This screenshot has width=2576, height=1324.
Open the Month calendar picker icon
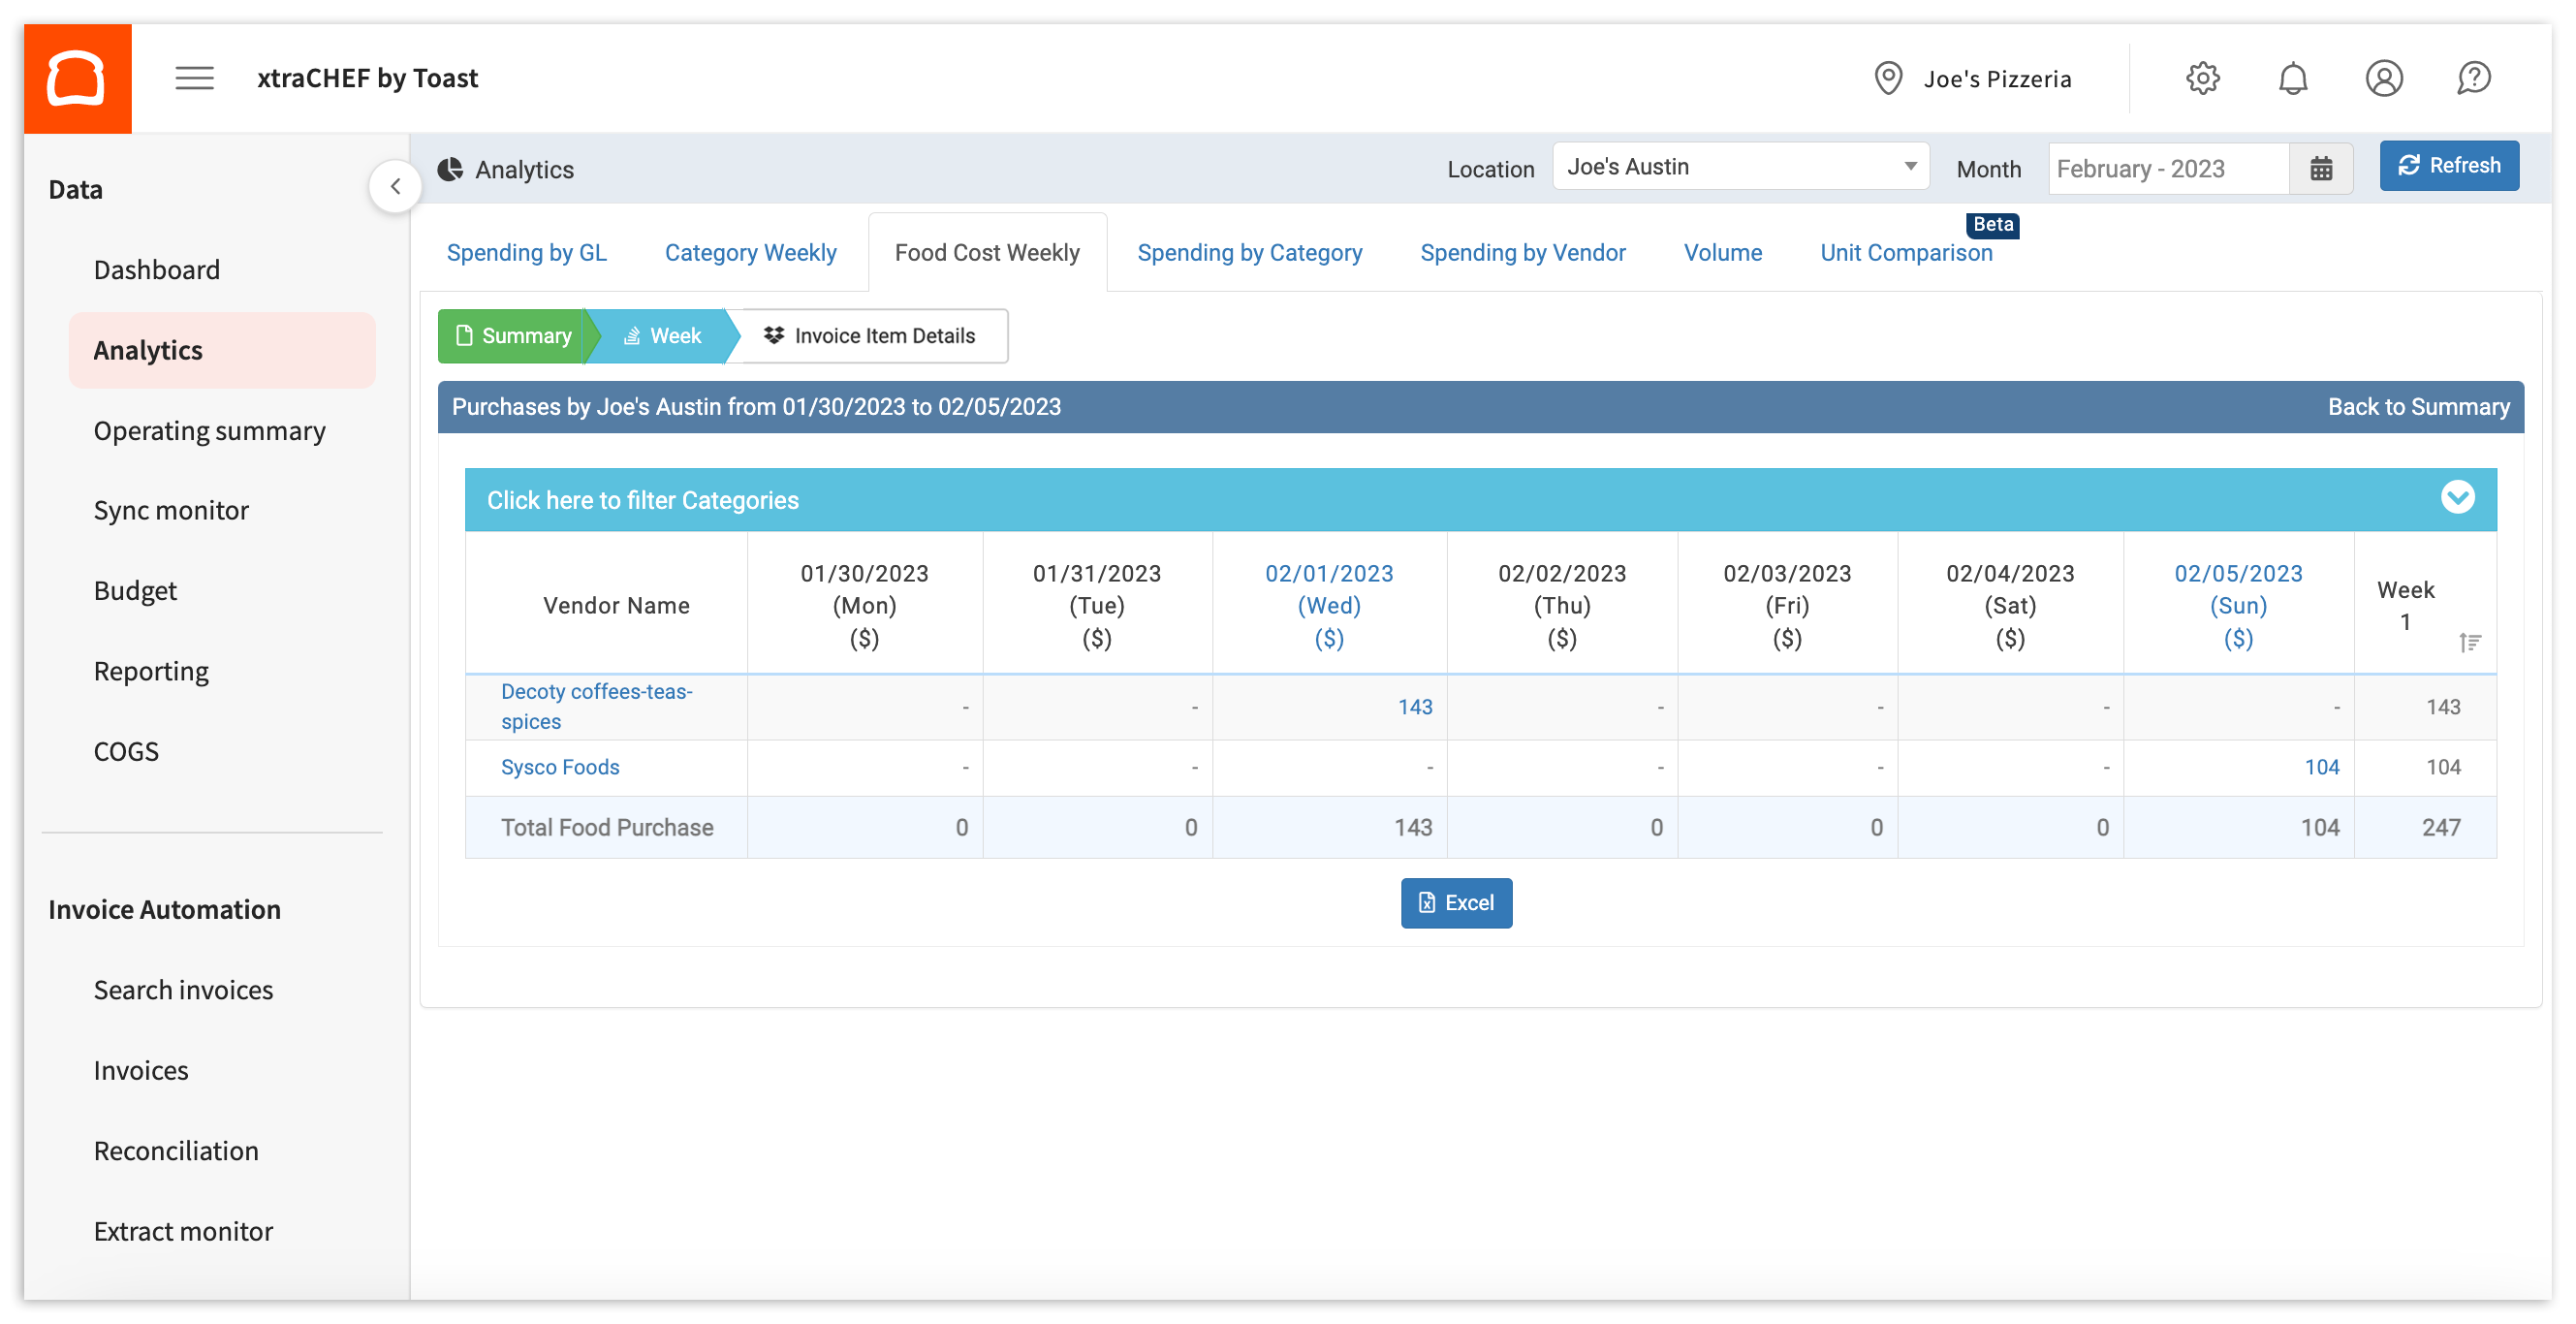pyautogui.click(x=2320, y=168)
